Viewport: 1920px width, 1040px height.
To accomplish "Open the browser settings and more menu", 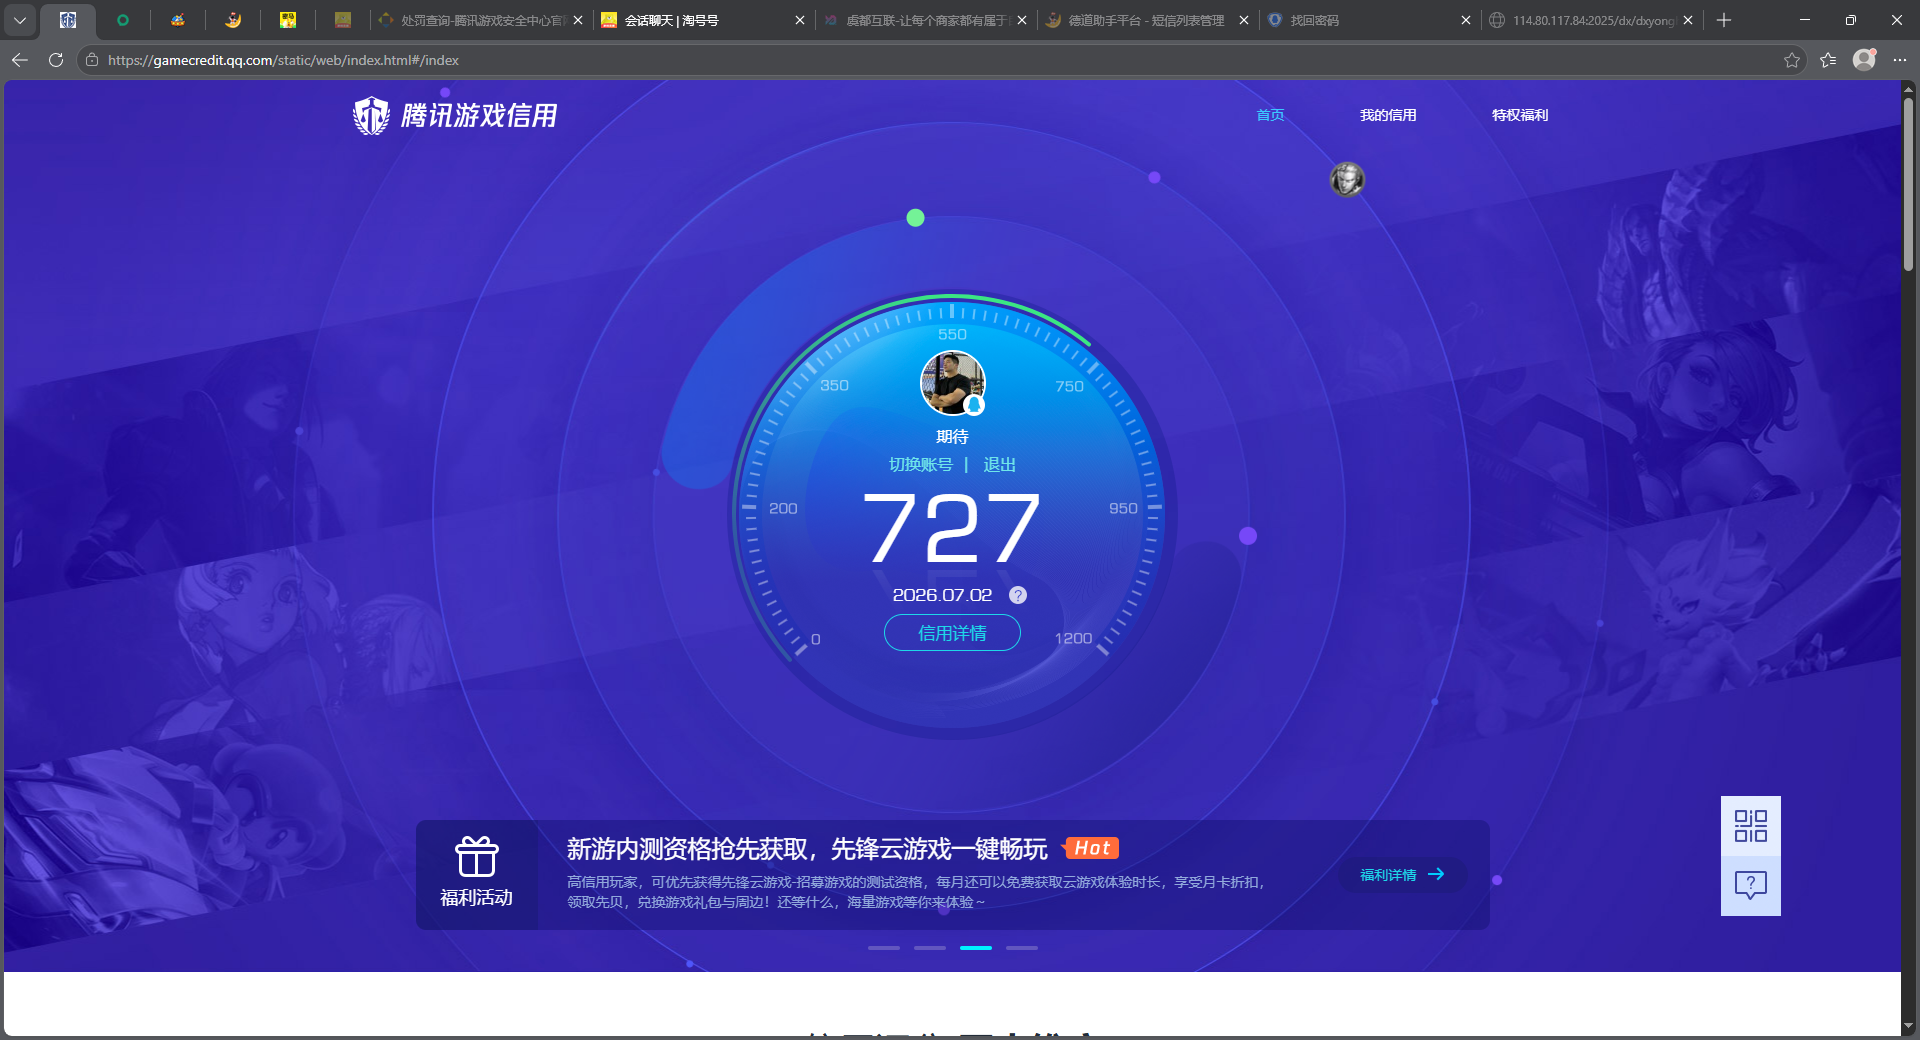I will [1900, 60].
